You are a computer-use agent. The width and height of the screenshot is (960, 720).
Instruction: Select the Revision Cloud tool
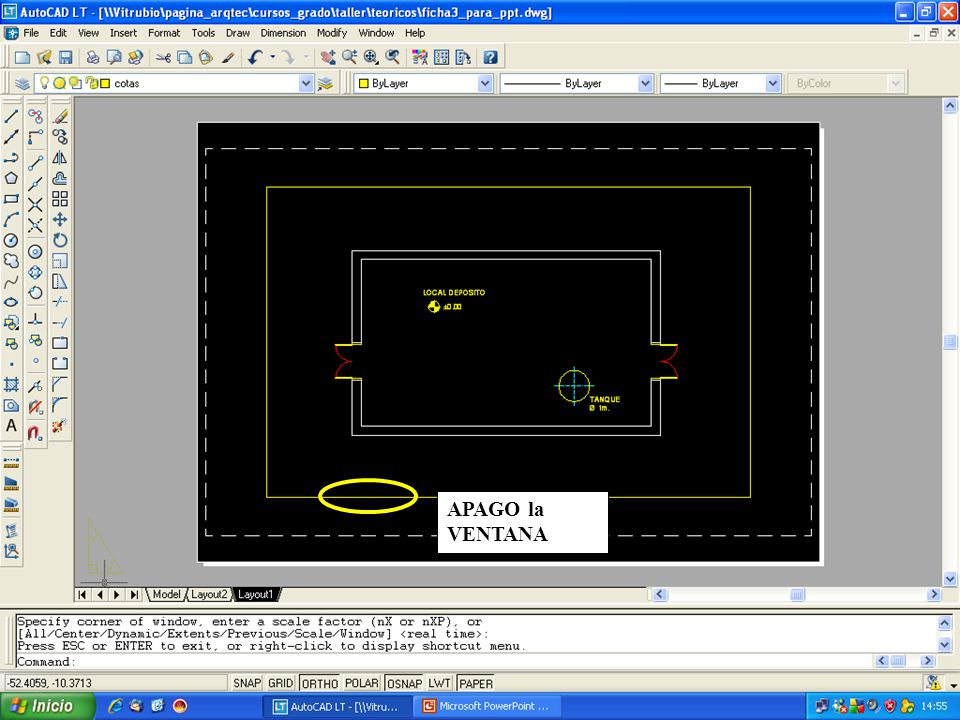click(11, 261)
